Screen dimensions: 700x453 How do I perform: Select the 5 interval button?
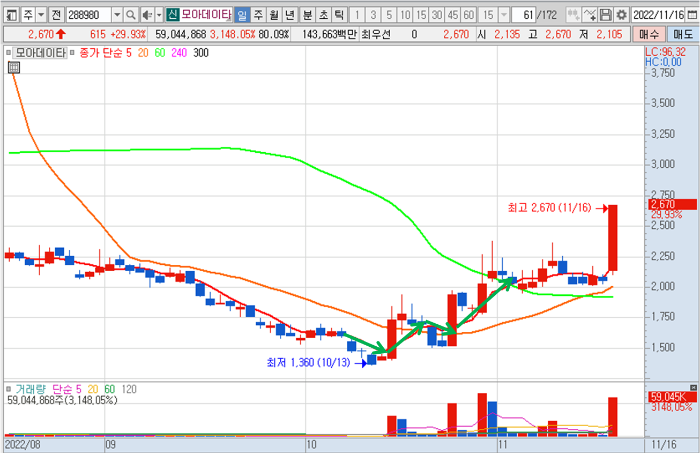point(389,15)
